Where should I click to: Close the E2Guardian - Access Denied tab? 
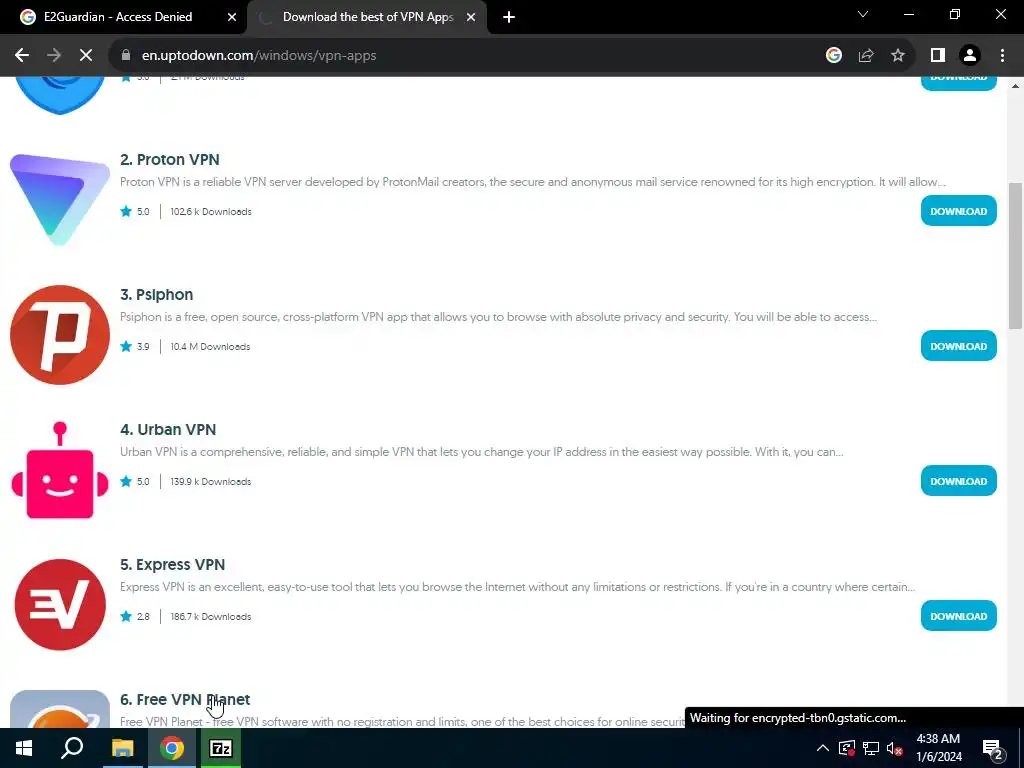[x=232, y=17]
